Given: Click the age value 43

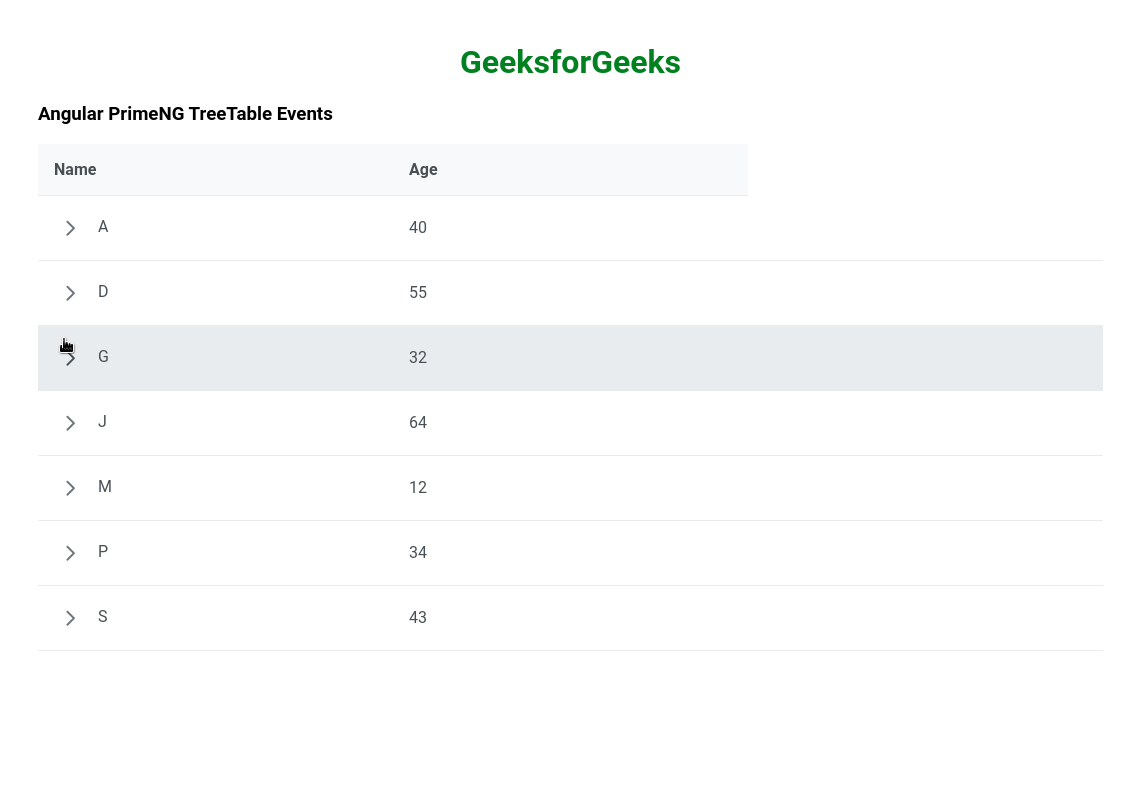Looking at the screenshot, I should pos(418,618).
